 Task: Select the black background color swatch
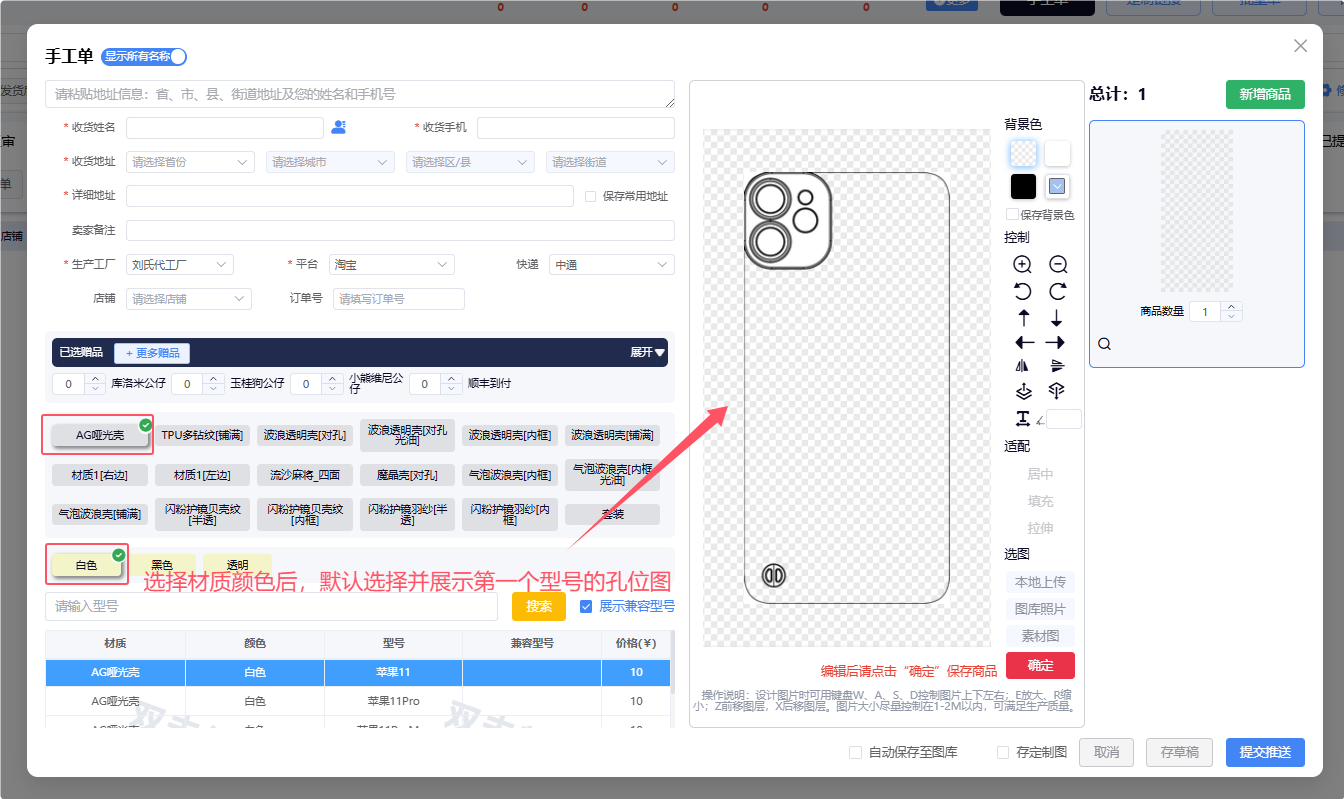1023,186
